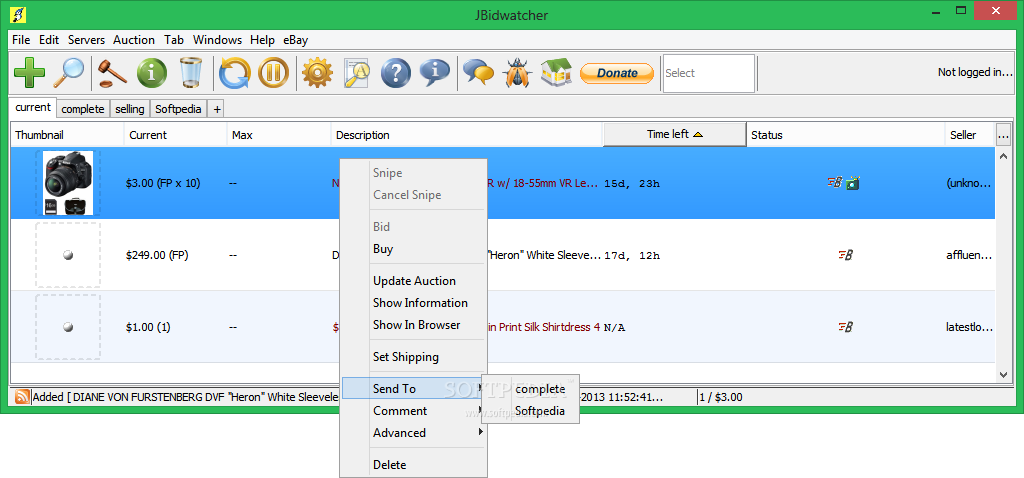Click the gavel Snipe toolbar icon
Viewport: 1024px width, 478px height.
114,72
